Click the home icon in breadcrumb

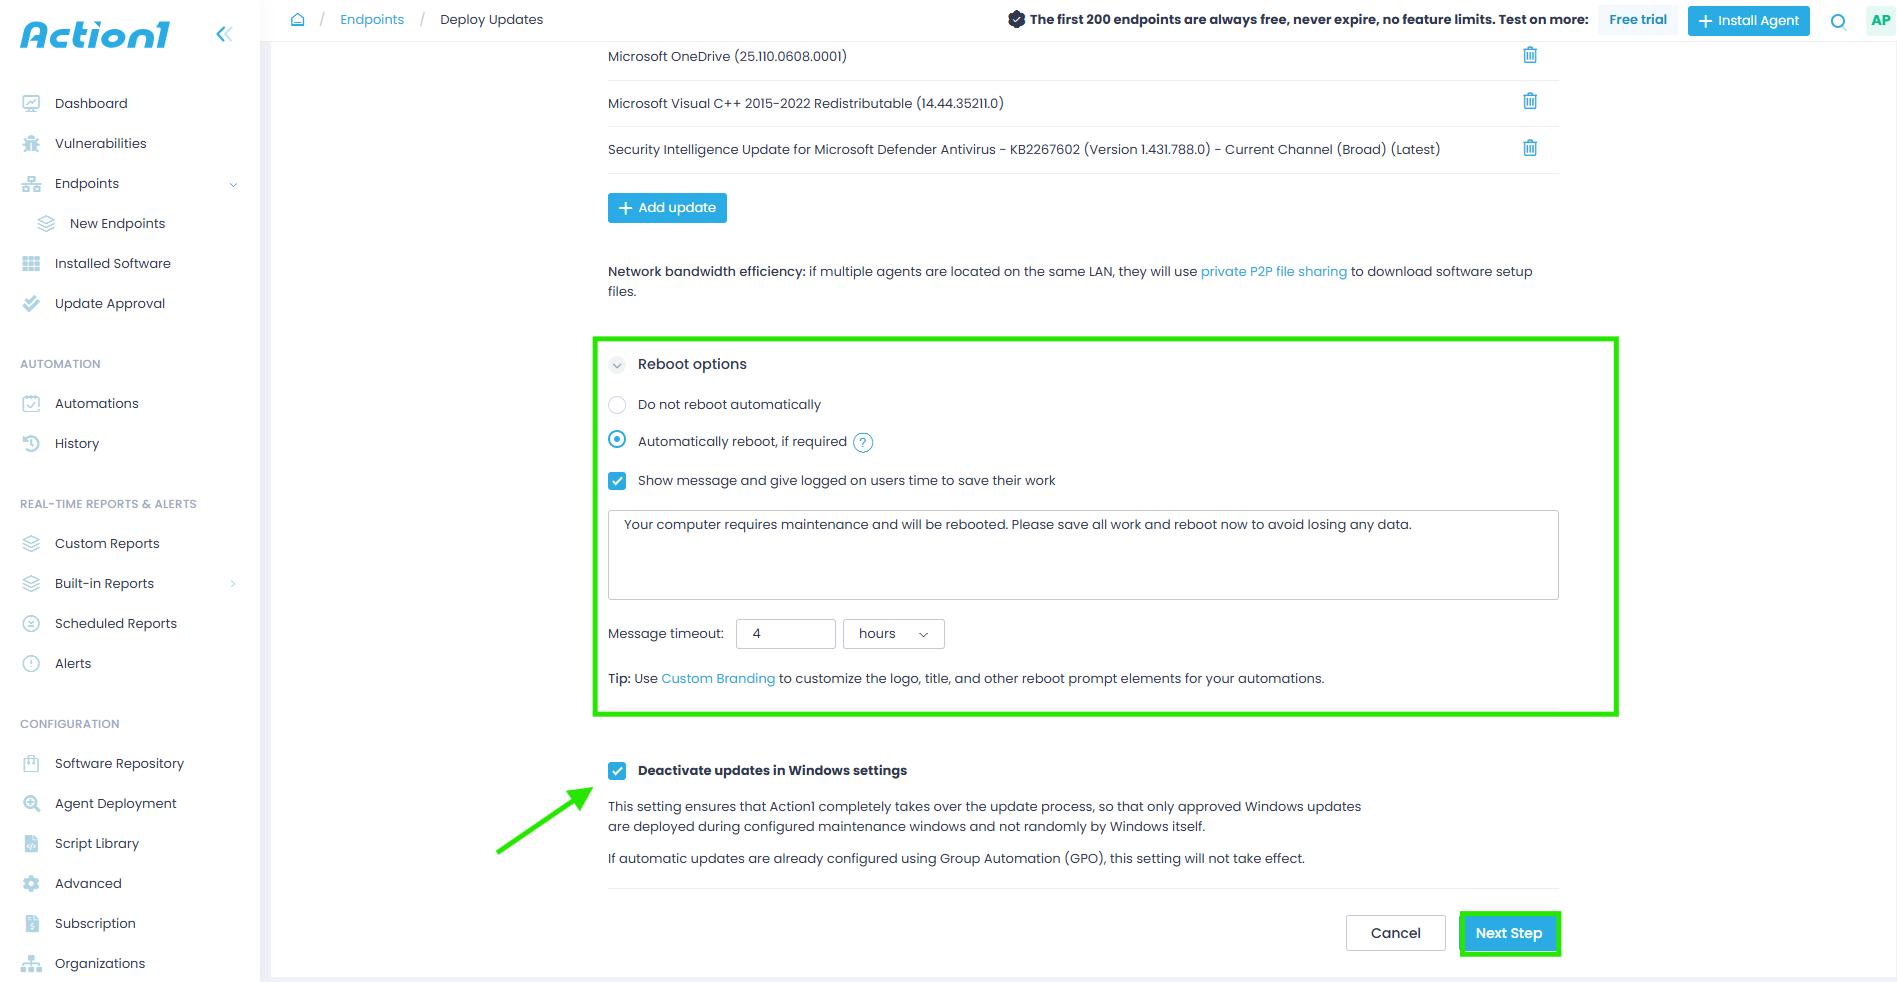coord(297,20)
